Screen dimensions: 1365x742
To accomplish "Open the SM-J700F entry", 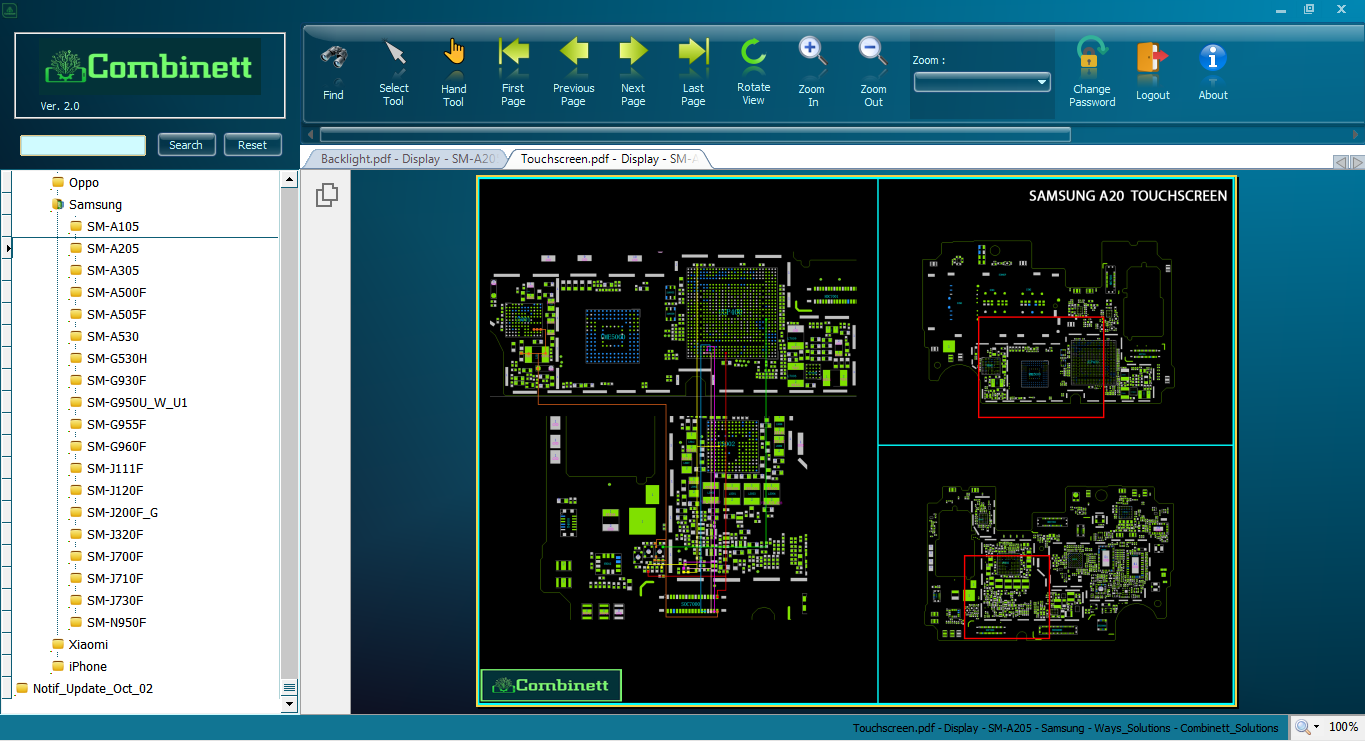I will (x=115, y=557).
